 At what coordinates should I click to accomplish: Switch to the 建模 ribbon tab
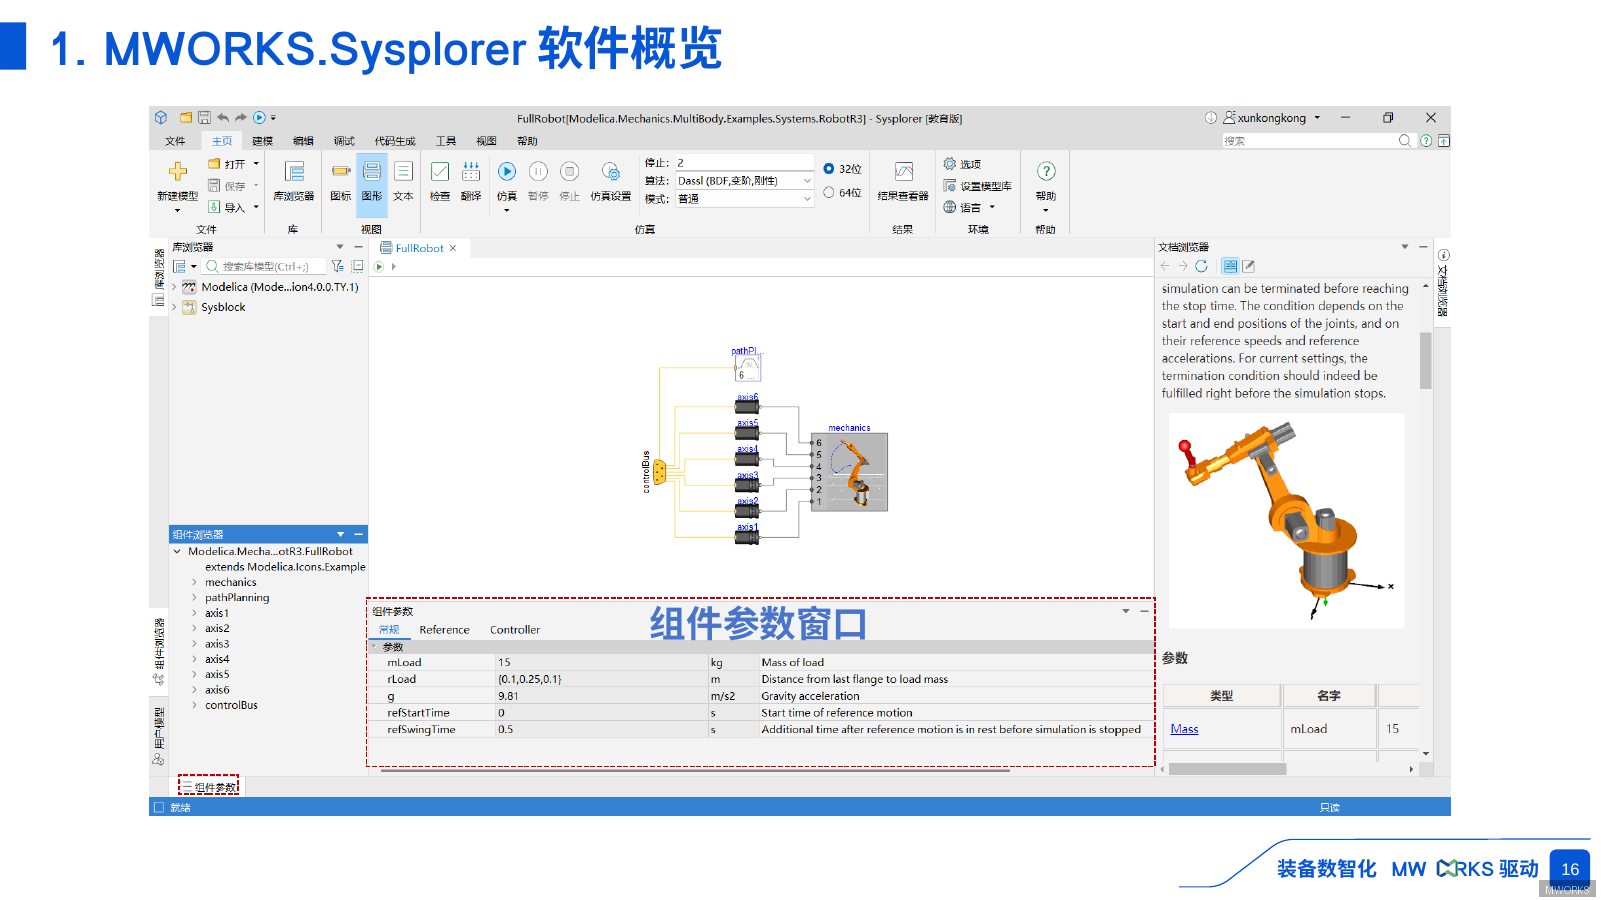(x=262, y=140)
